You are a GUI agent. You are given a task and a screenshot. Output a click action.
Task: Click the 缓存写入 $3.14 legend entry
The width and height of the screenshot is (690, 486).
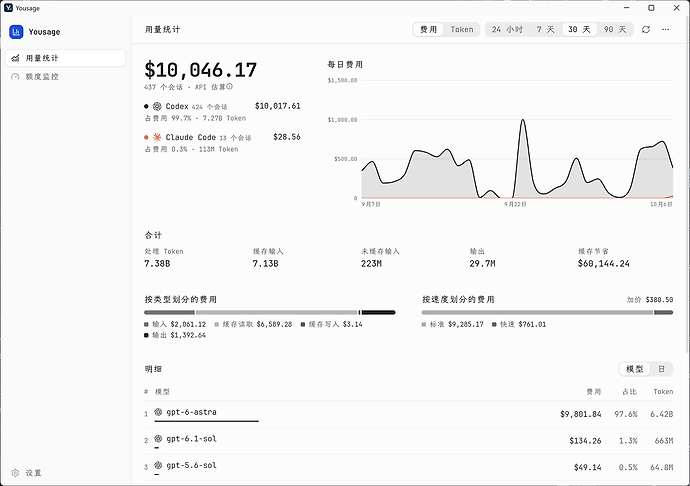pos(332,324)
